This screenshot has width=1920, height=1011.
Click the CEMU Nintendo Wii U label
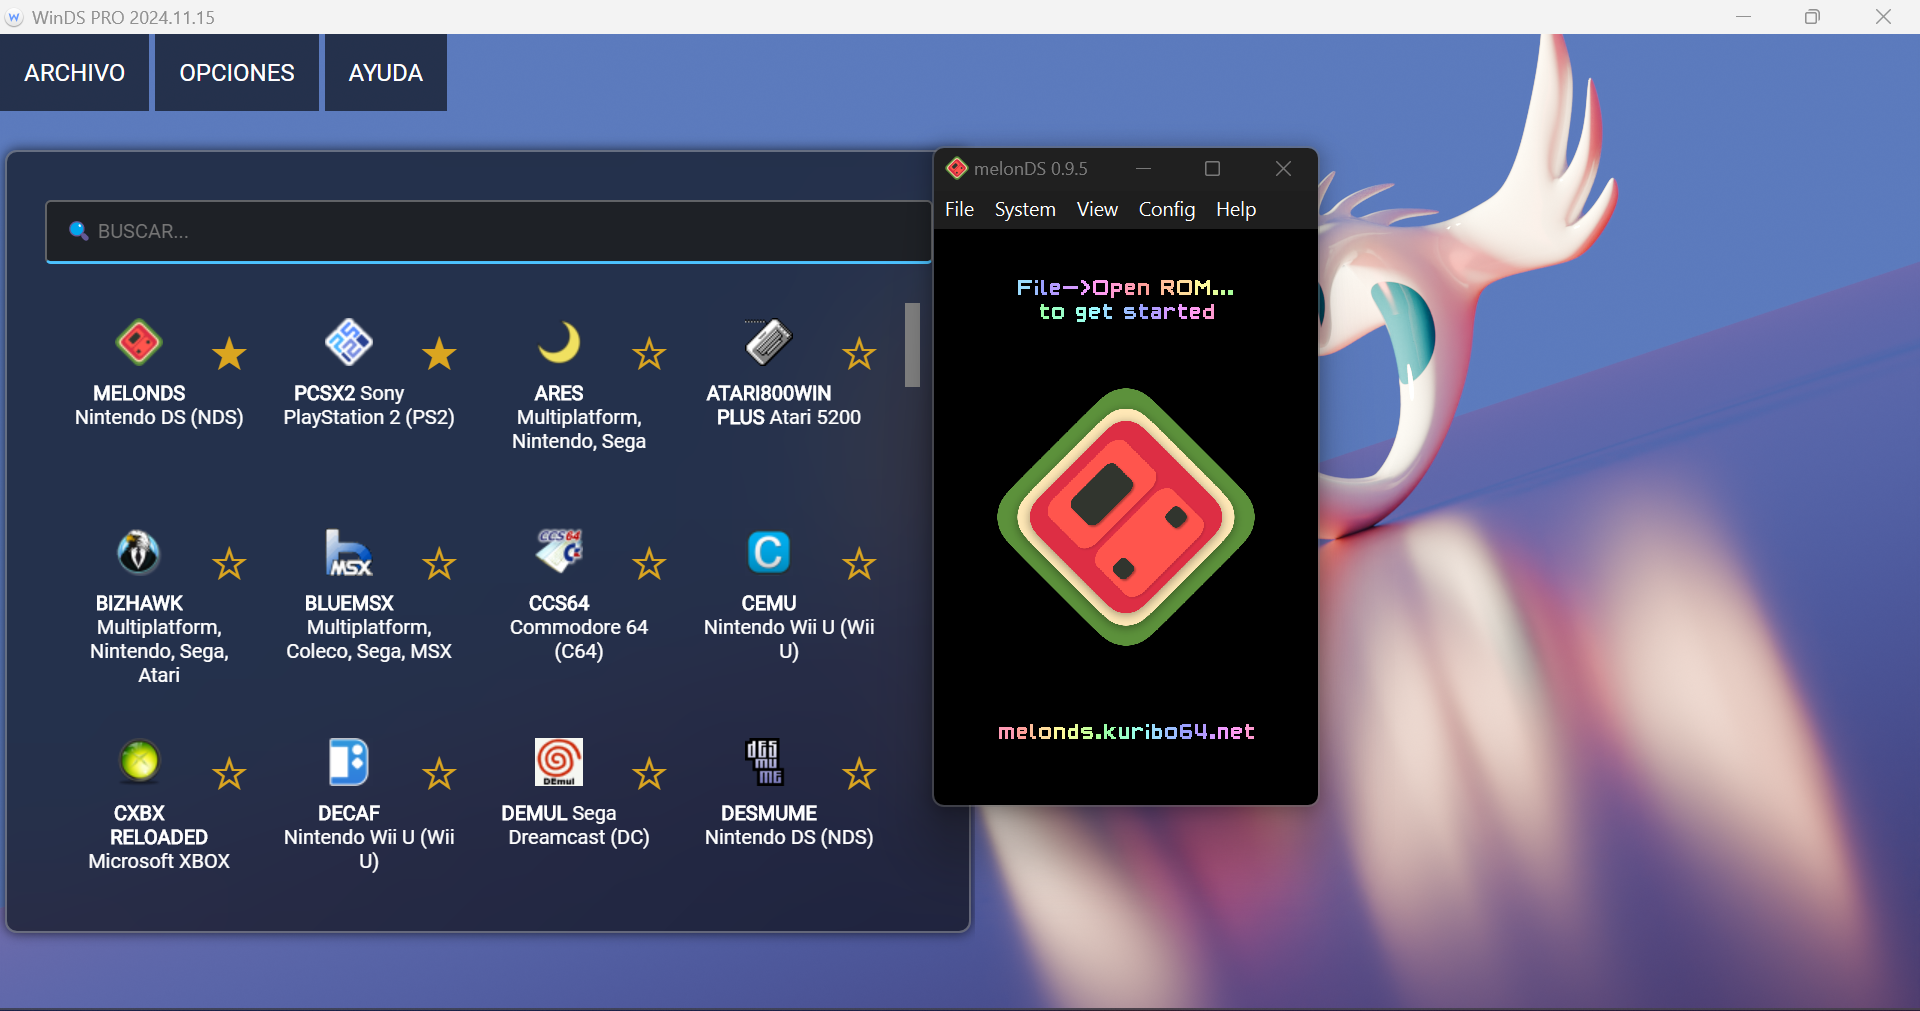point(789,627)
